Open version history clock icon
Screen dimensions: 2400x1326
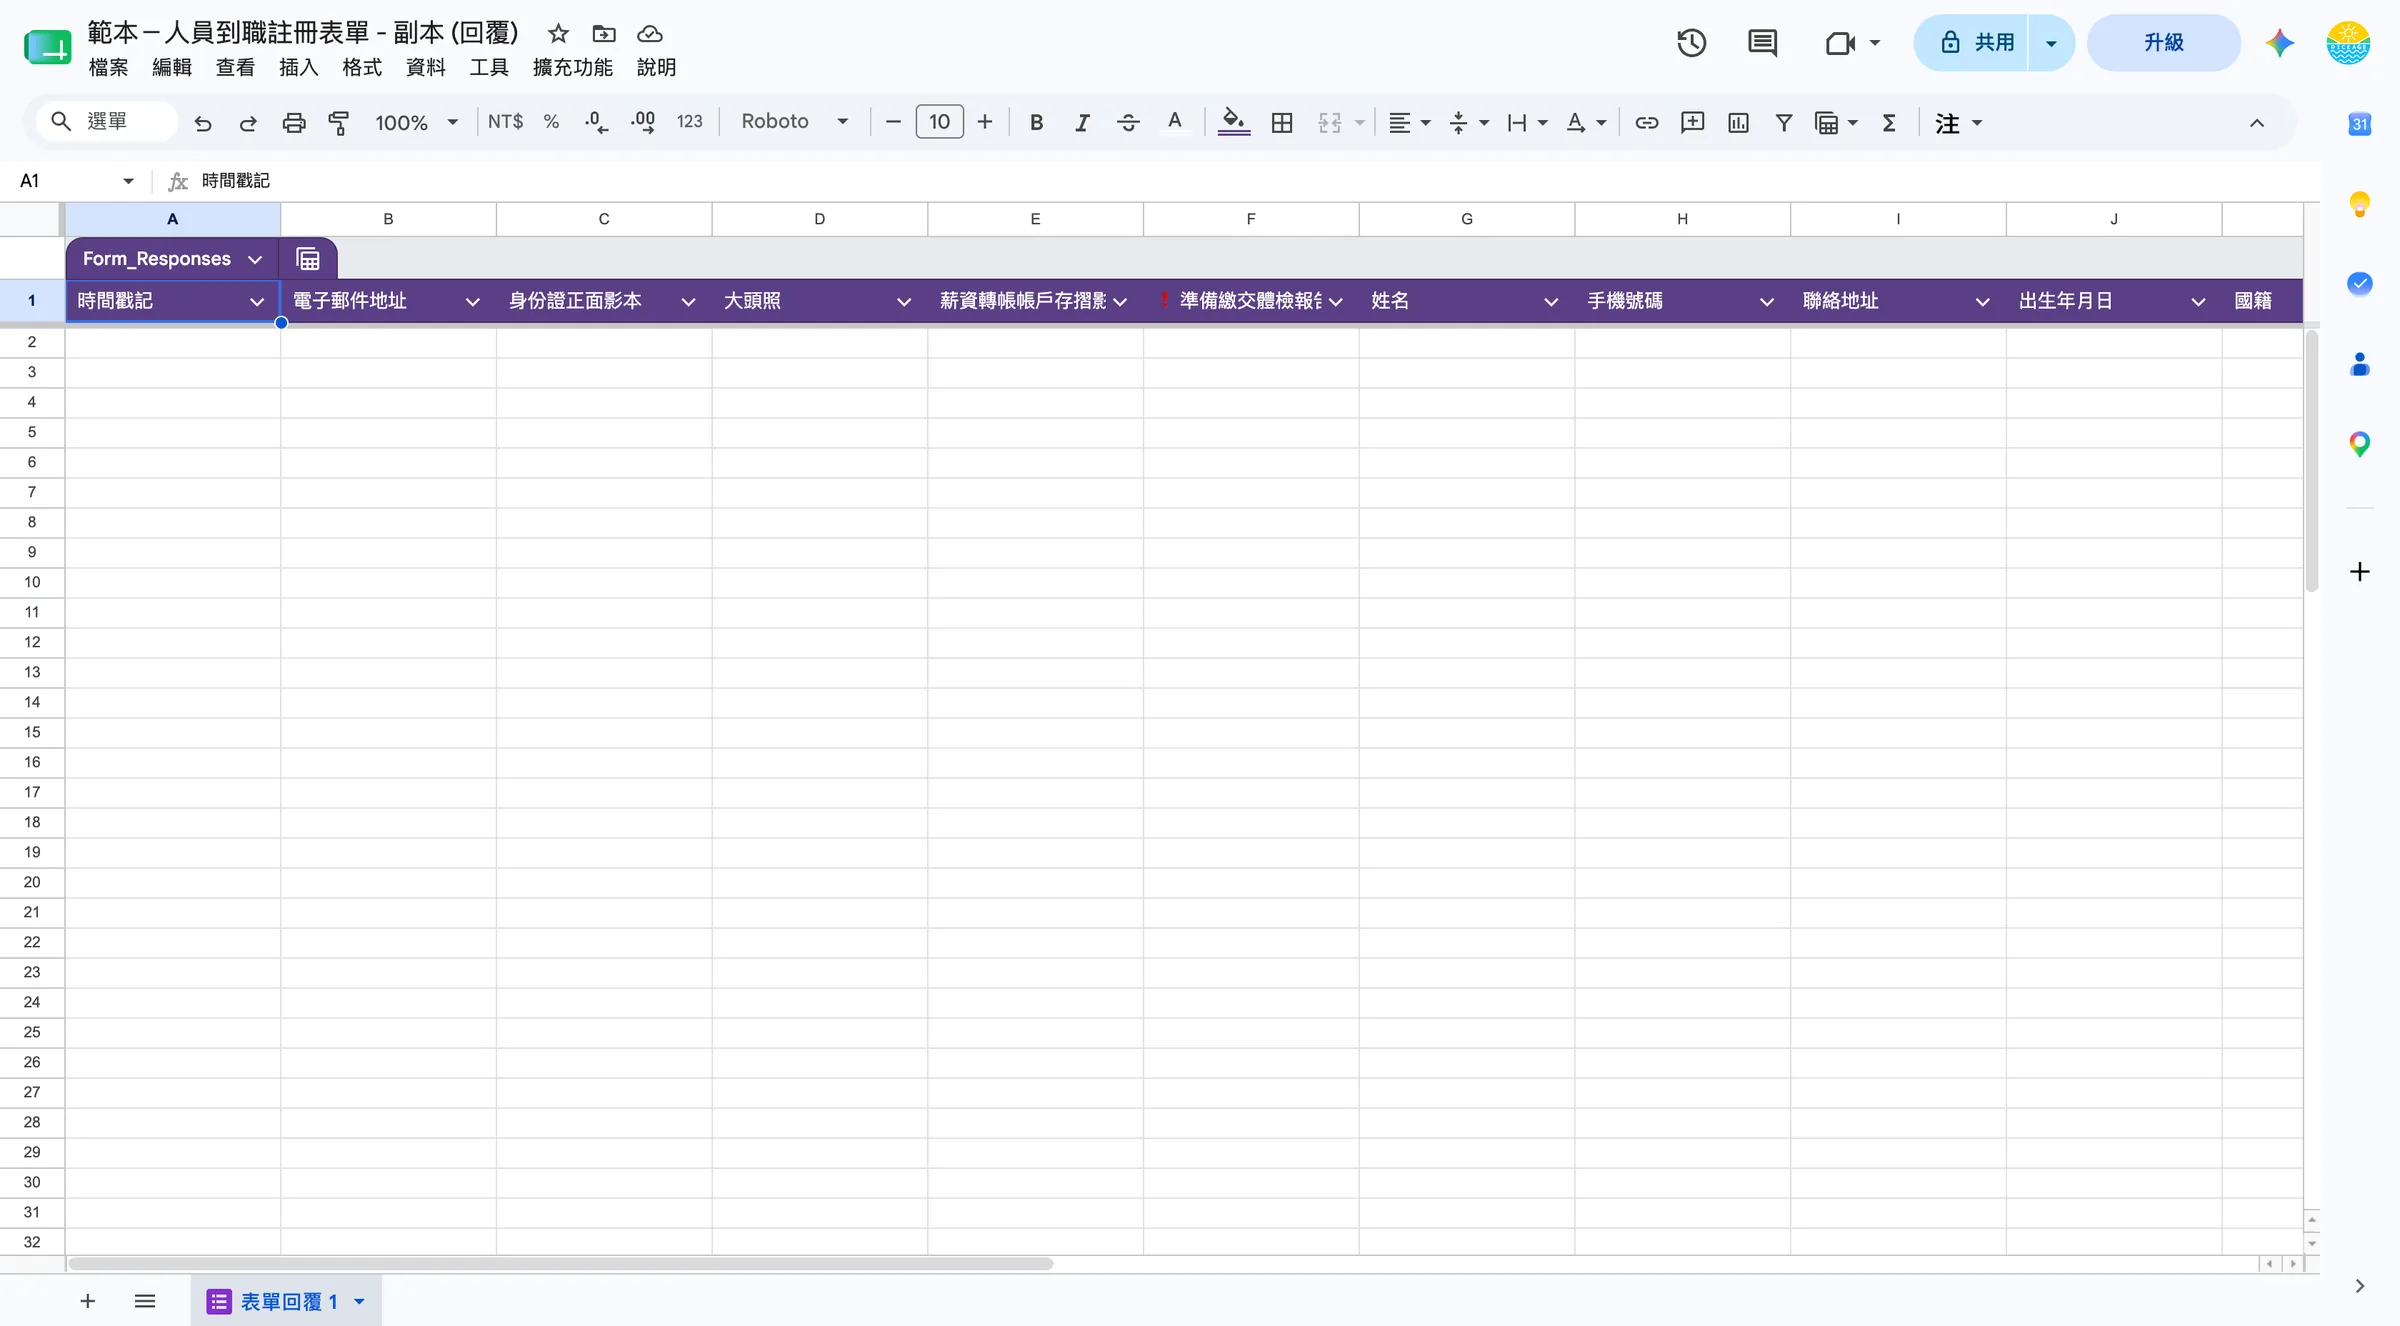point(1692,43)
